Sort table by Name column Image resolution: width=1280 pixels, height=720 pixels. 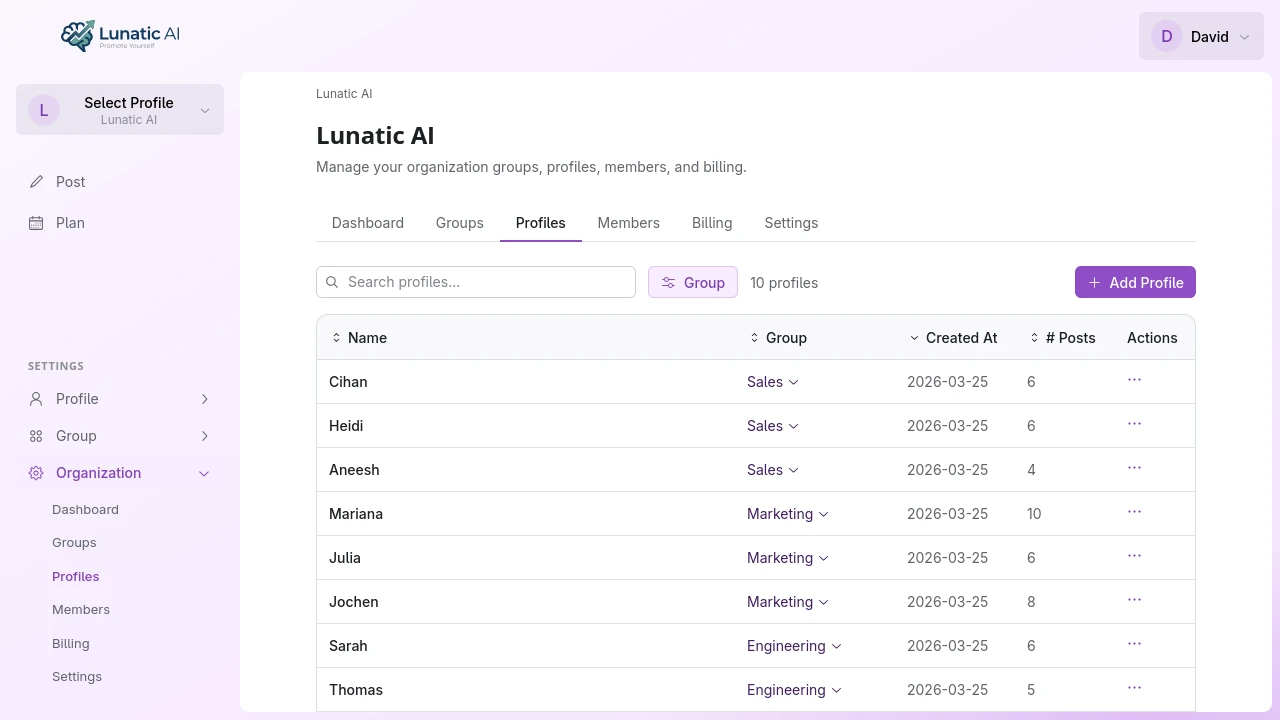359,338
